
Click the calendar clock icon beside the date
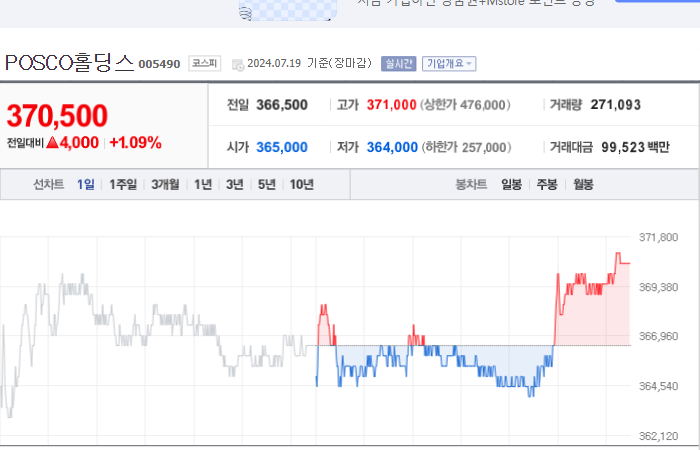[x=238, y=65]
